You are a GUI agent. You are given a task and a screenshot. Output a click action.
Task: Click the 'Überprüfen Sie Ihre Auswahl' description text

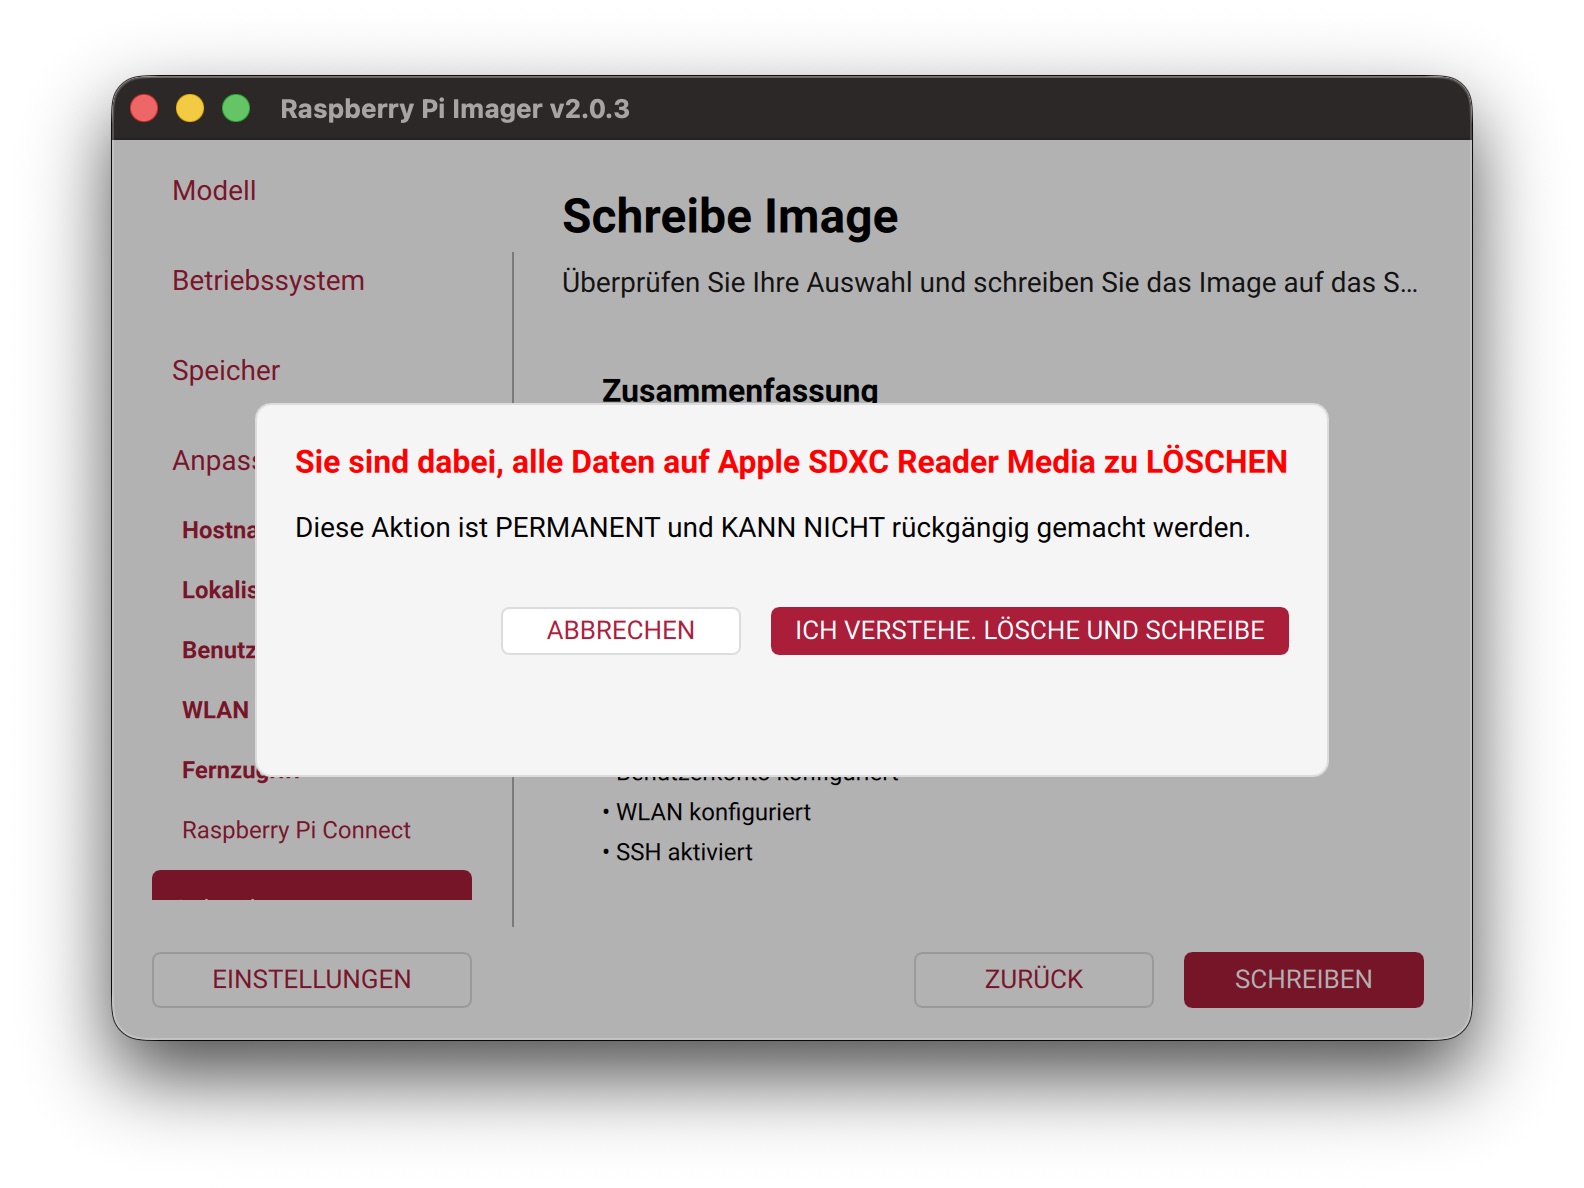click(989, 283)
